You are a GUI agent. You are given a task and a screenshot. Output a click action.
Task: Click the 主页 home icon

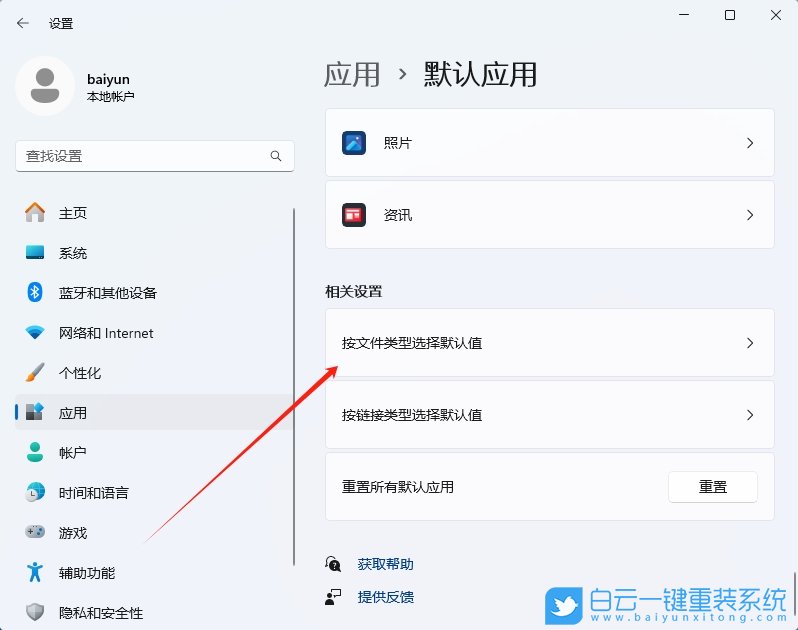point(35,212)
